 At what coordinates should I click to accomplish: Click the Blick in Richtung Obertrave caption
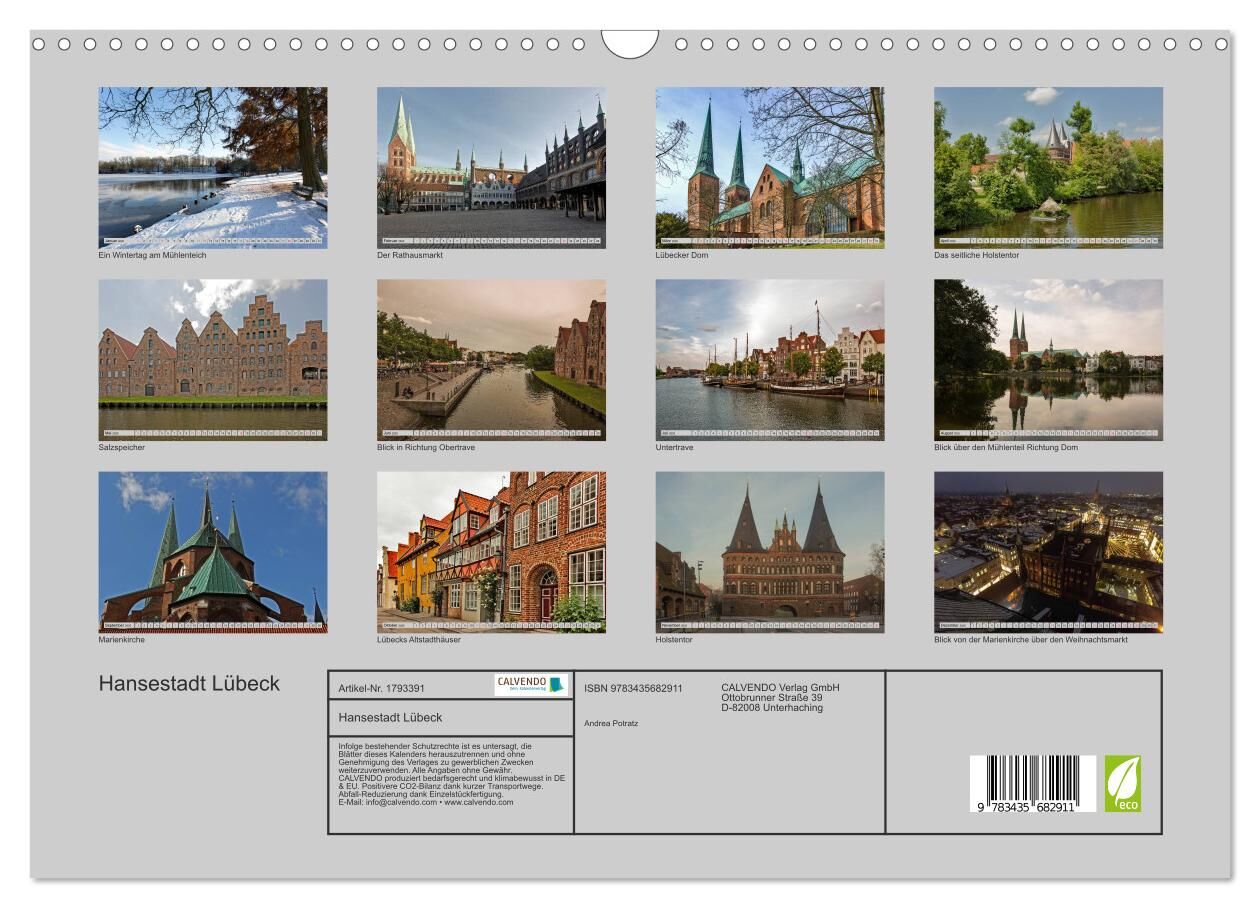(426, 448)
